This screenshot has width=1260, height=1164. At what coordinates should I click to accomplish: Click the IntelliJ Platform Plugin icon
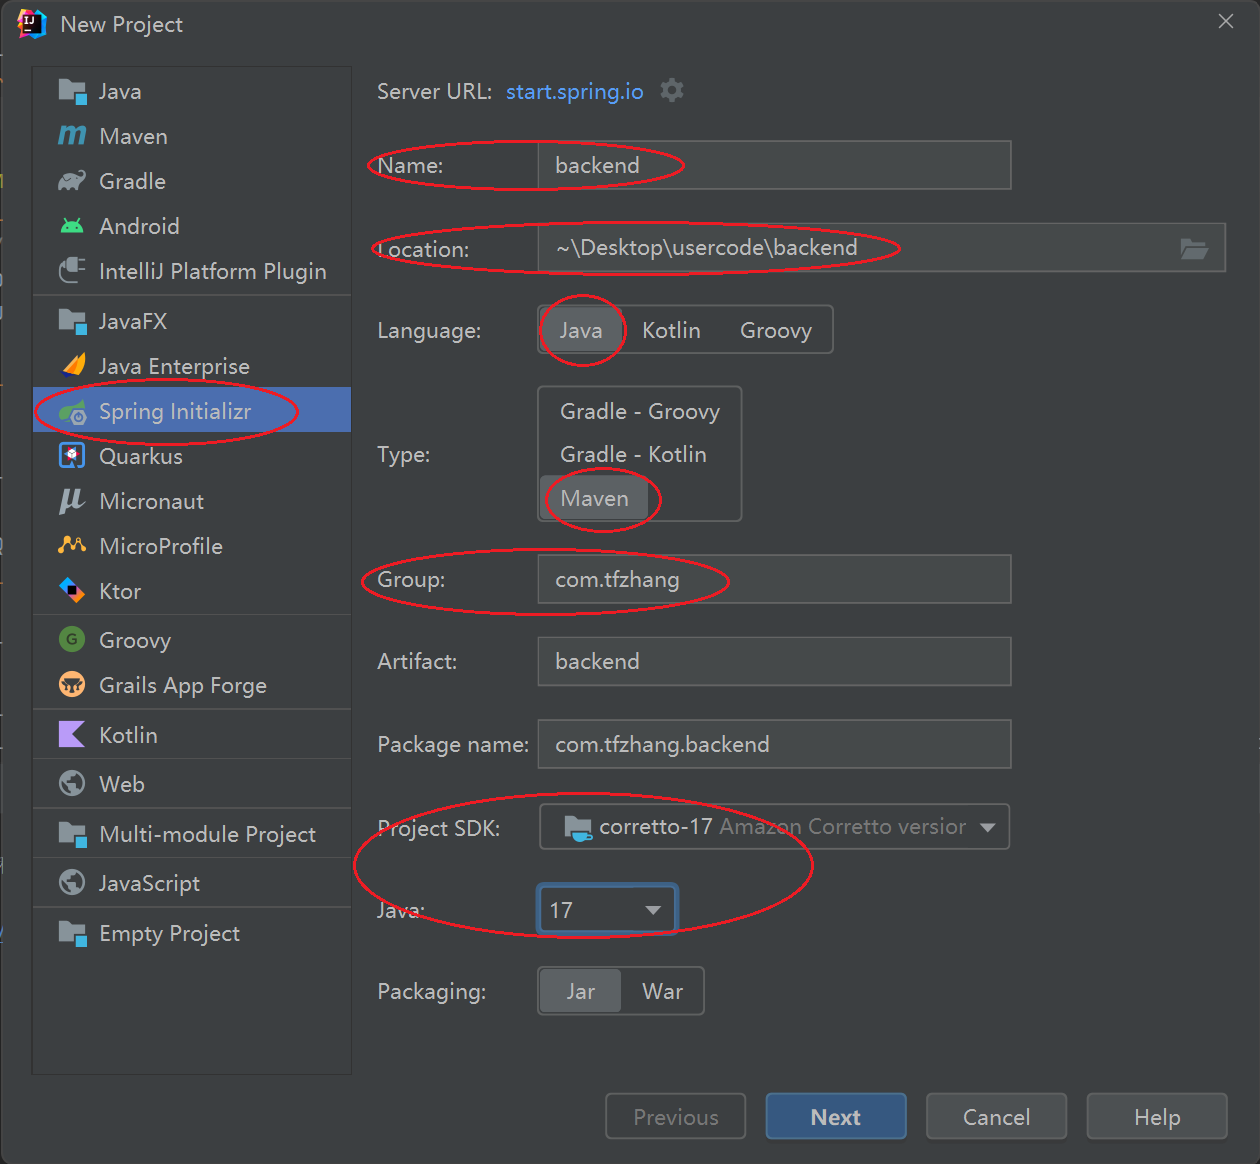[72, 270]
